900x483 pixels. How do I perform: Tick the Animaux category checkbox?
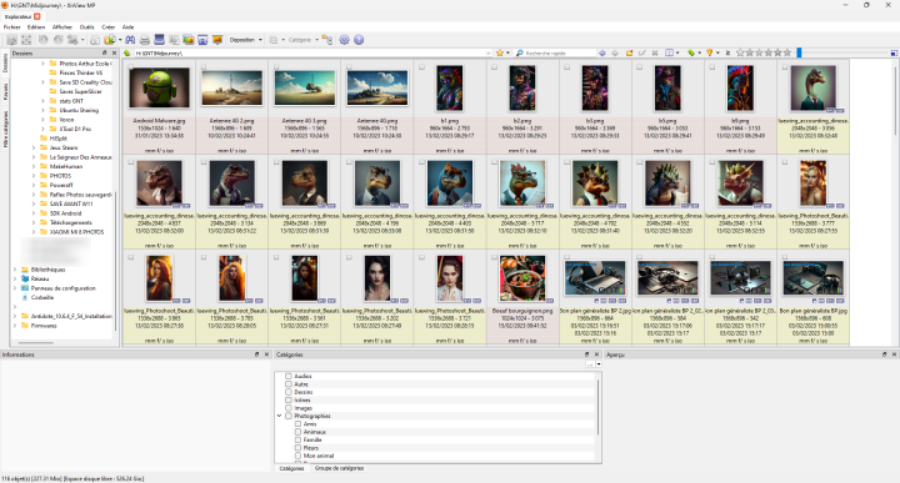[x=298, y=431]
